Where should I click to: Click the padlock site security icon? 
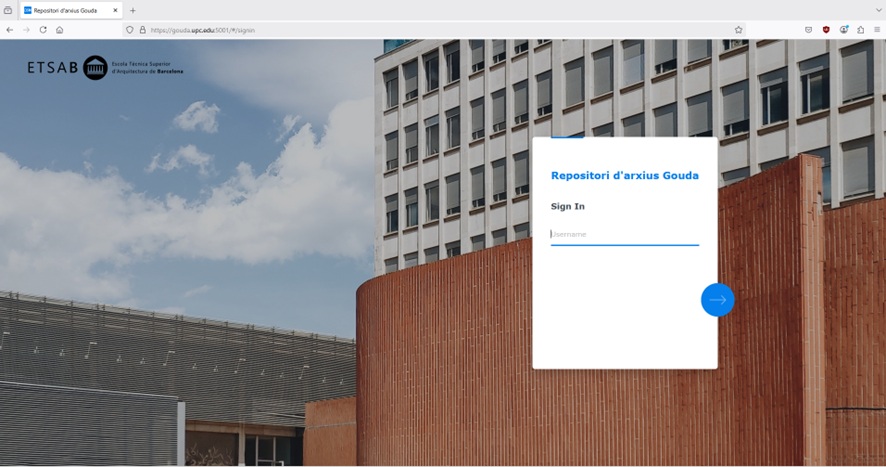pyautogui.click(x=142, y=30)
